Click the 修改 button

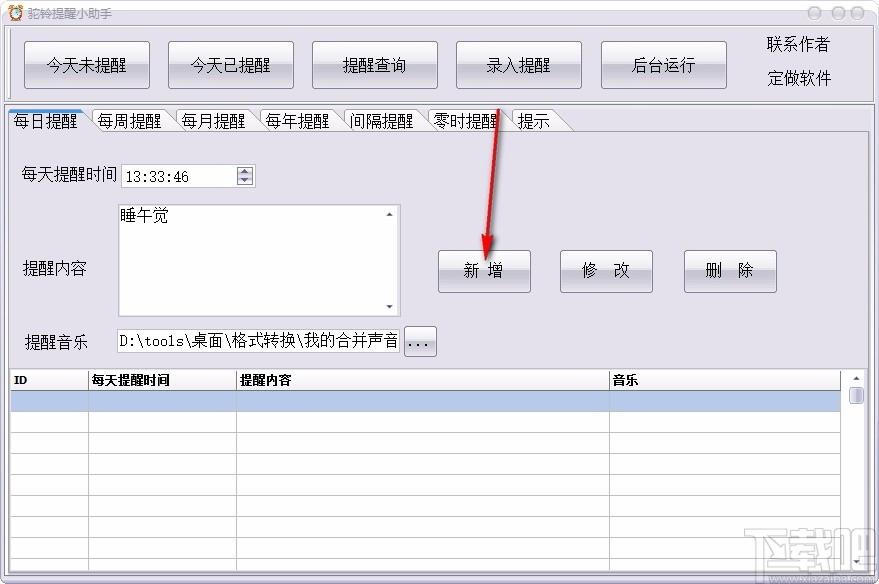(607, 271)
